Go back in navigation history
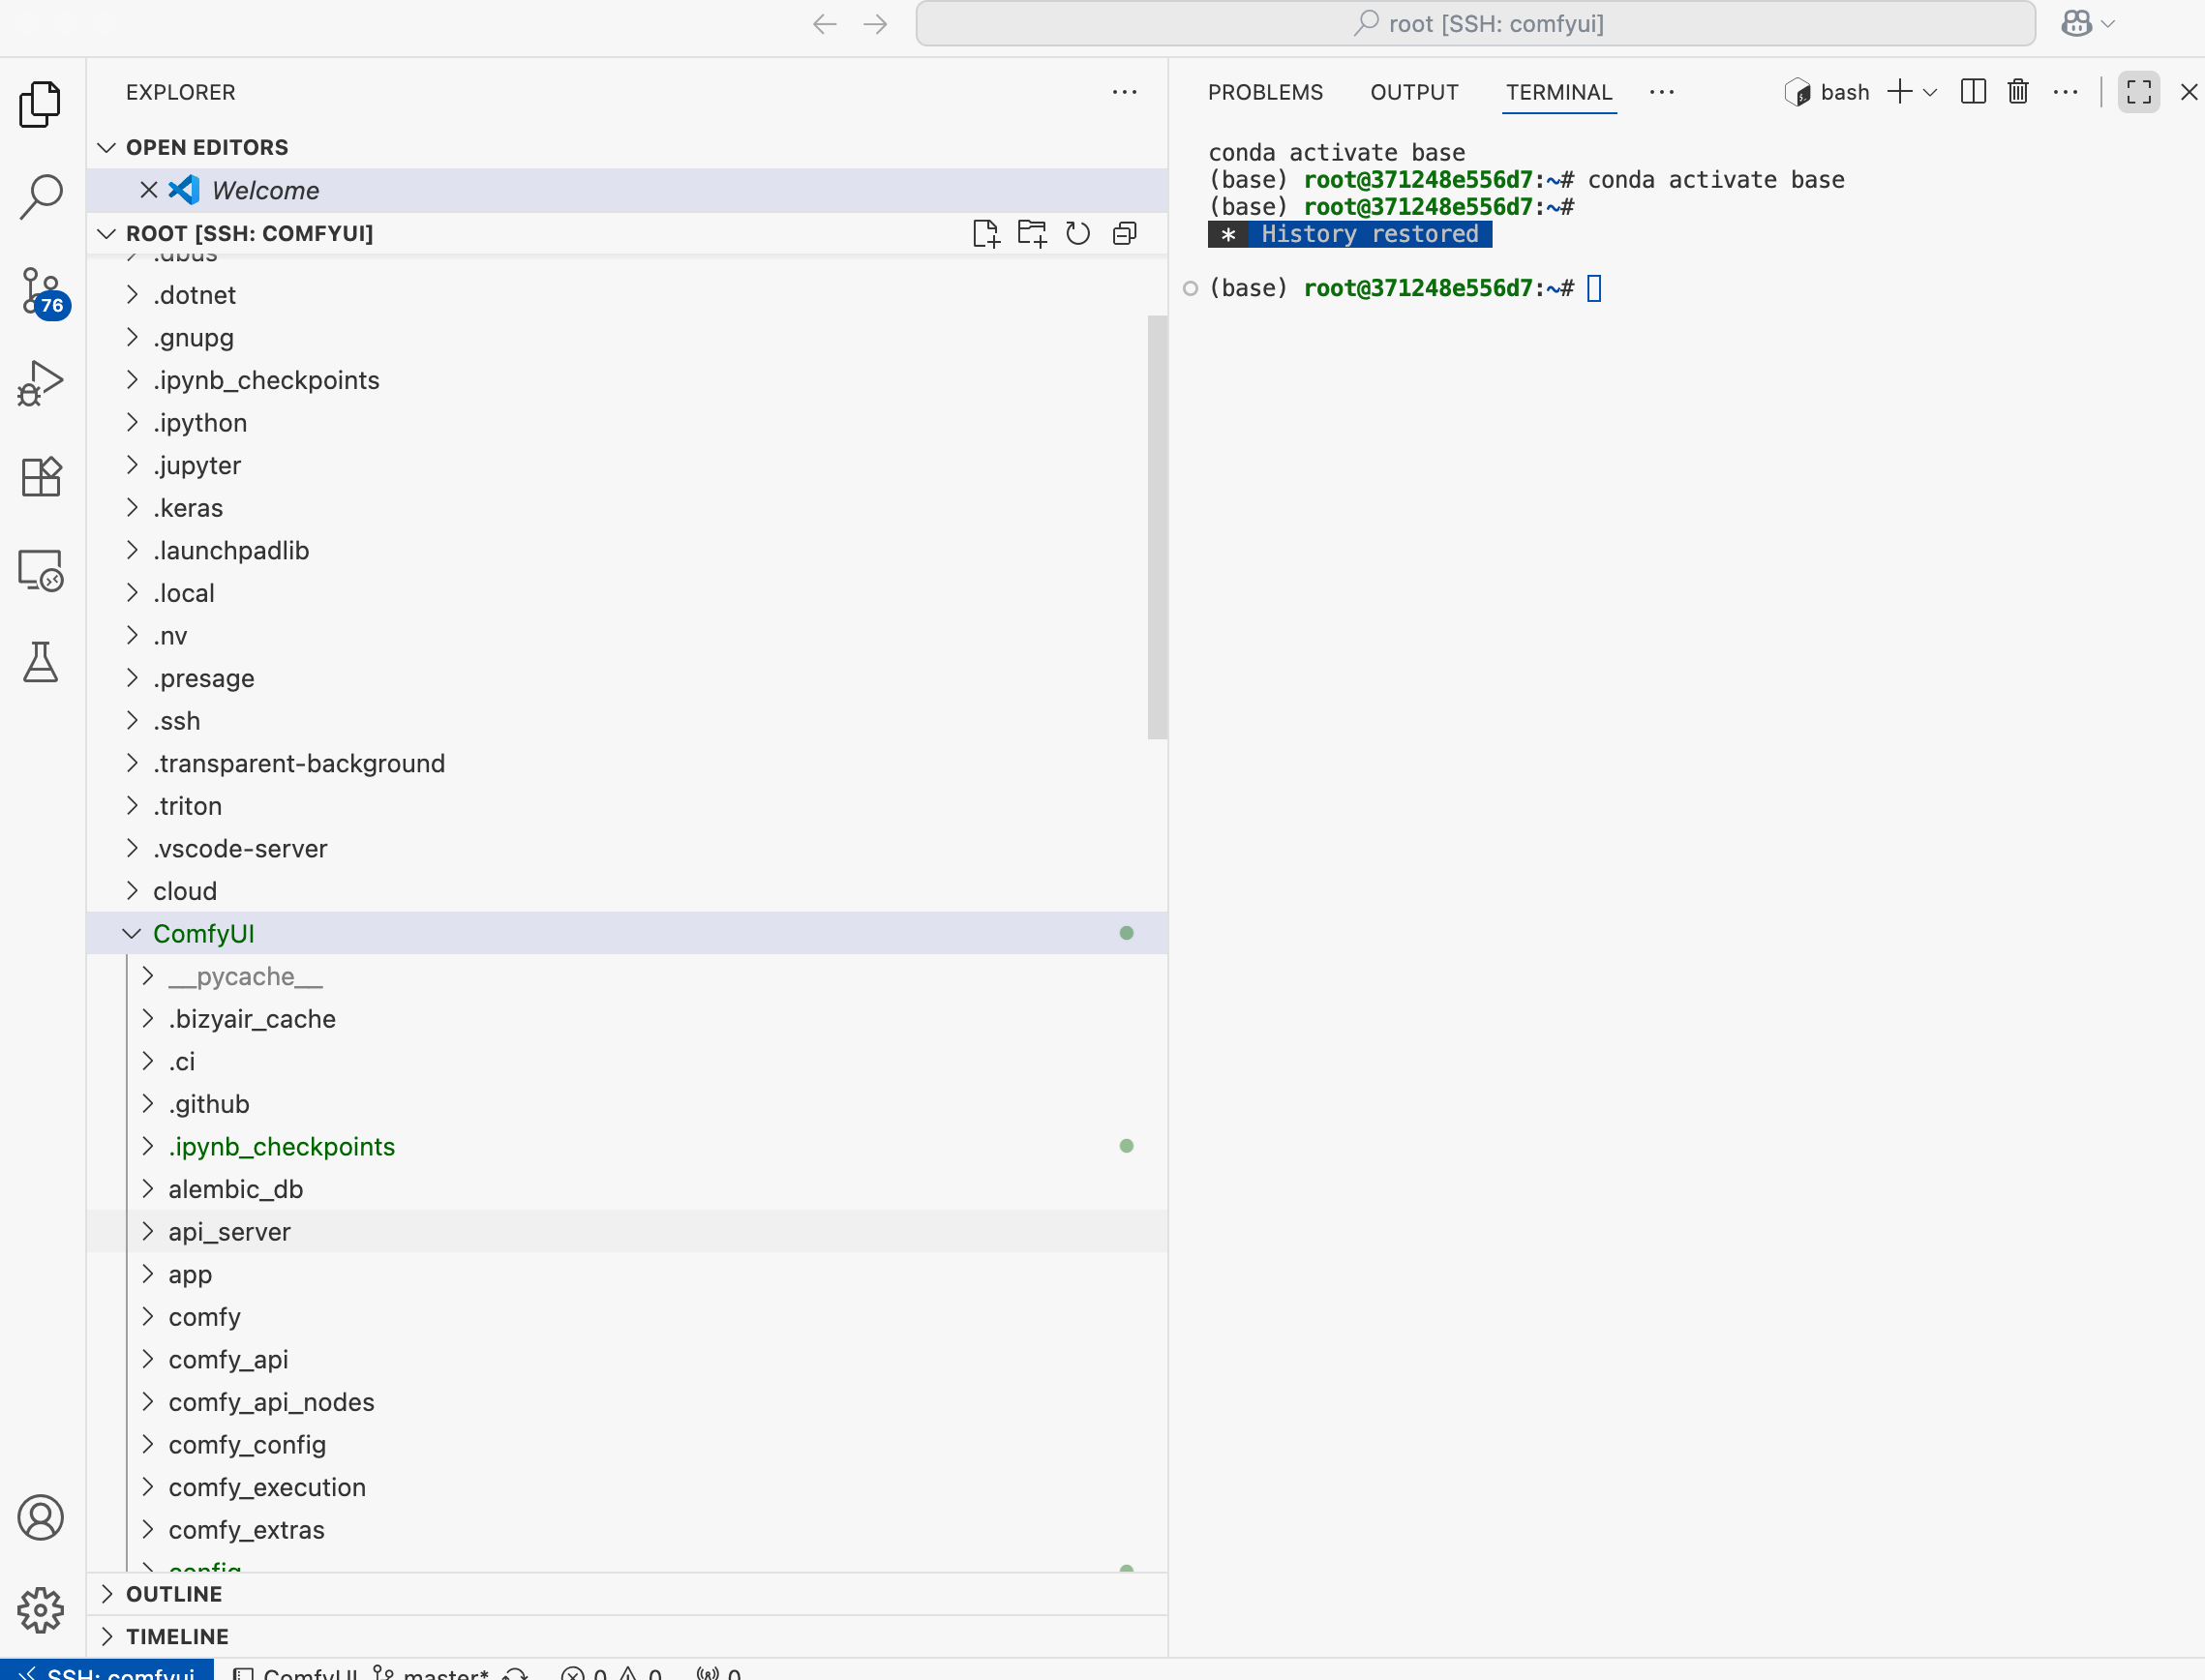The width and height of the screenshot is (2205, 1680). (x=824, y=24)
